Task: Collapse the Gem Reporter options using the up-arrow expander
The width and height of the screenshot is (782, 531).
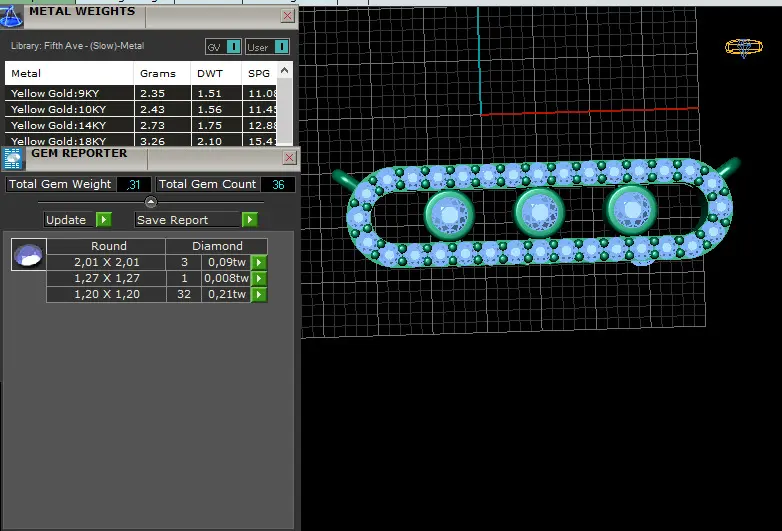Action: click(x=151, y=201)
